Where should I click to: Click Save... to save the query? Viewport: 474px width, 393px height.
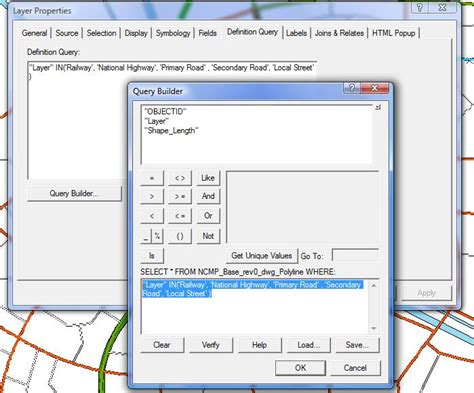point(357,345)
